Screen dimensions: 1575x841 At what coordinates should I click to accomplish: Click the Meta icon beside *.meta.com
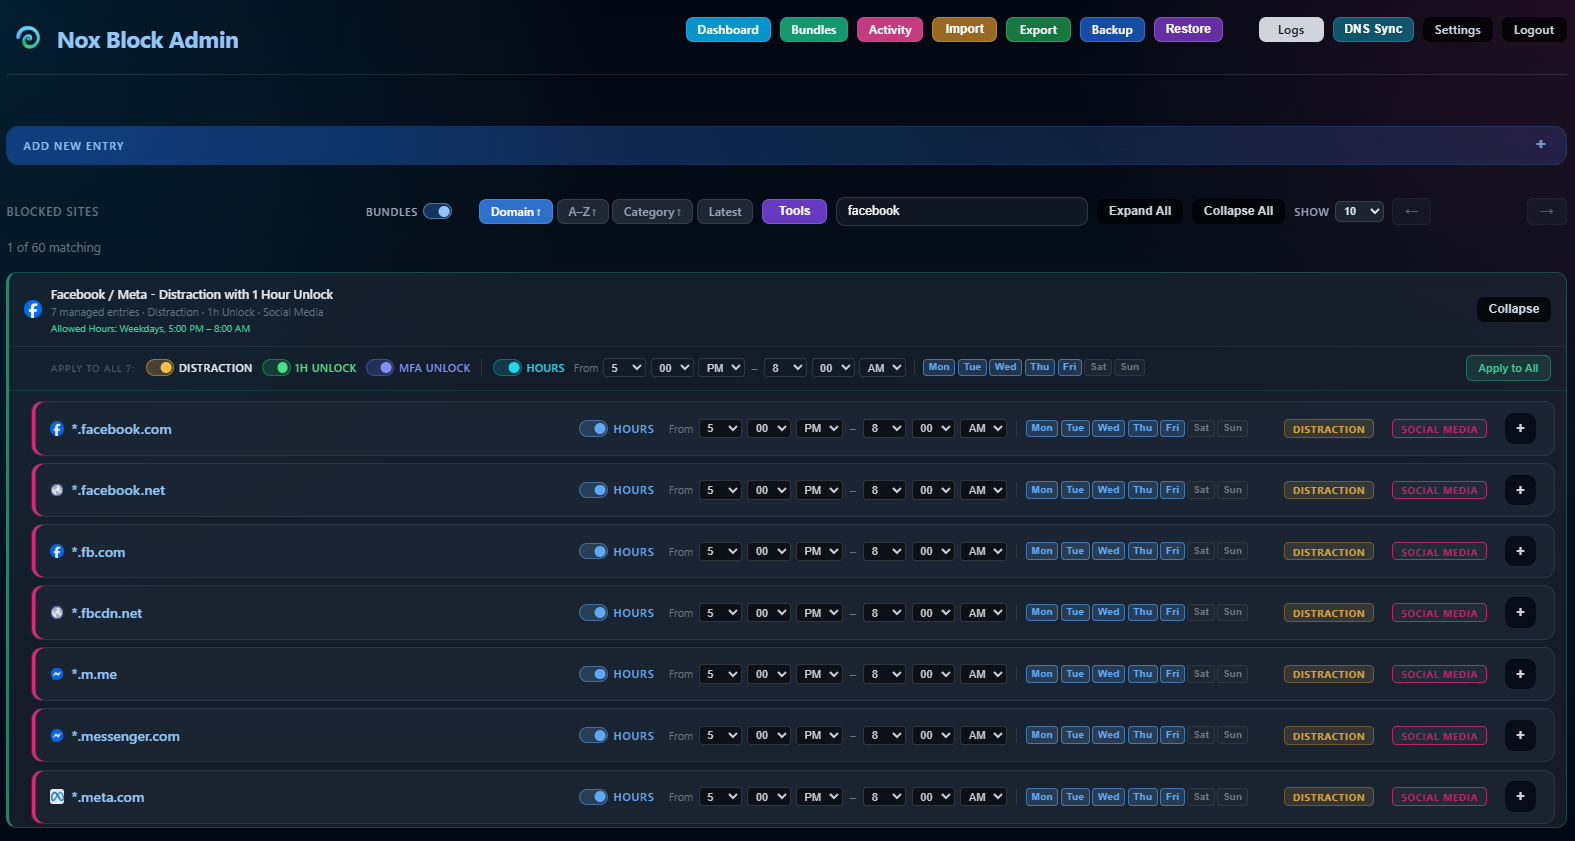pos(57,797)
